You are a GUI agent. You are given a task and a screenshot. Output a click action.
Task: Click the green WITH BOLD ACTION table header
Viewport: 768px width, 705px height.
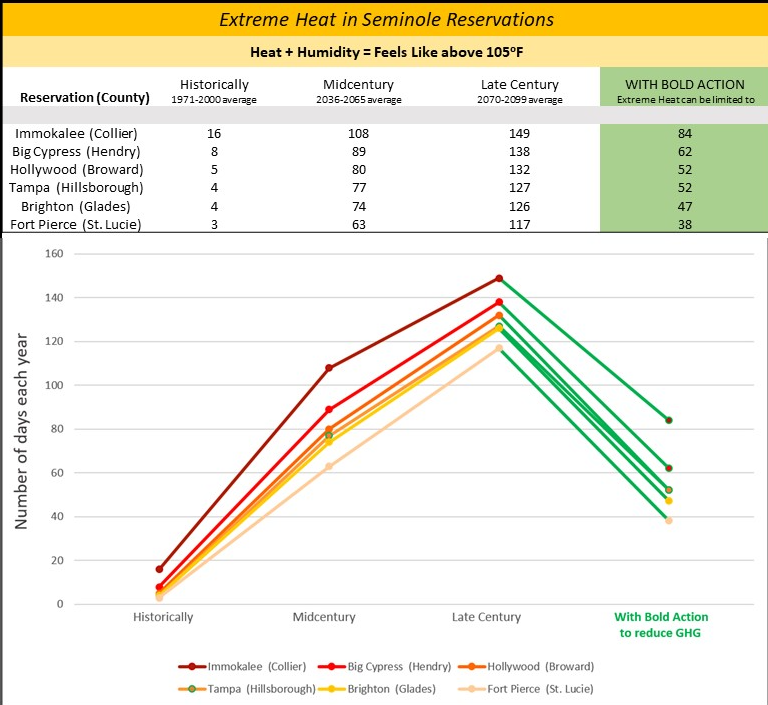click(684, 90)
